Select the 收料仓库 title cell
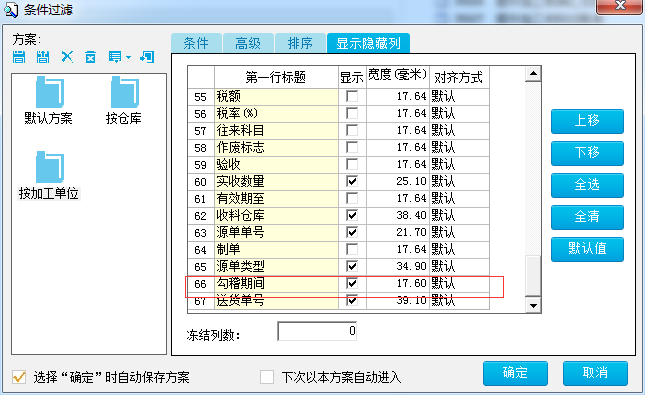 pyautogui.click(x=276, y=216)
